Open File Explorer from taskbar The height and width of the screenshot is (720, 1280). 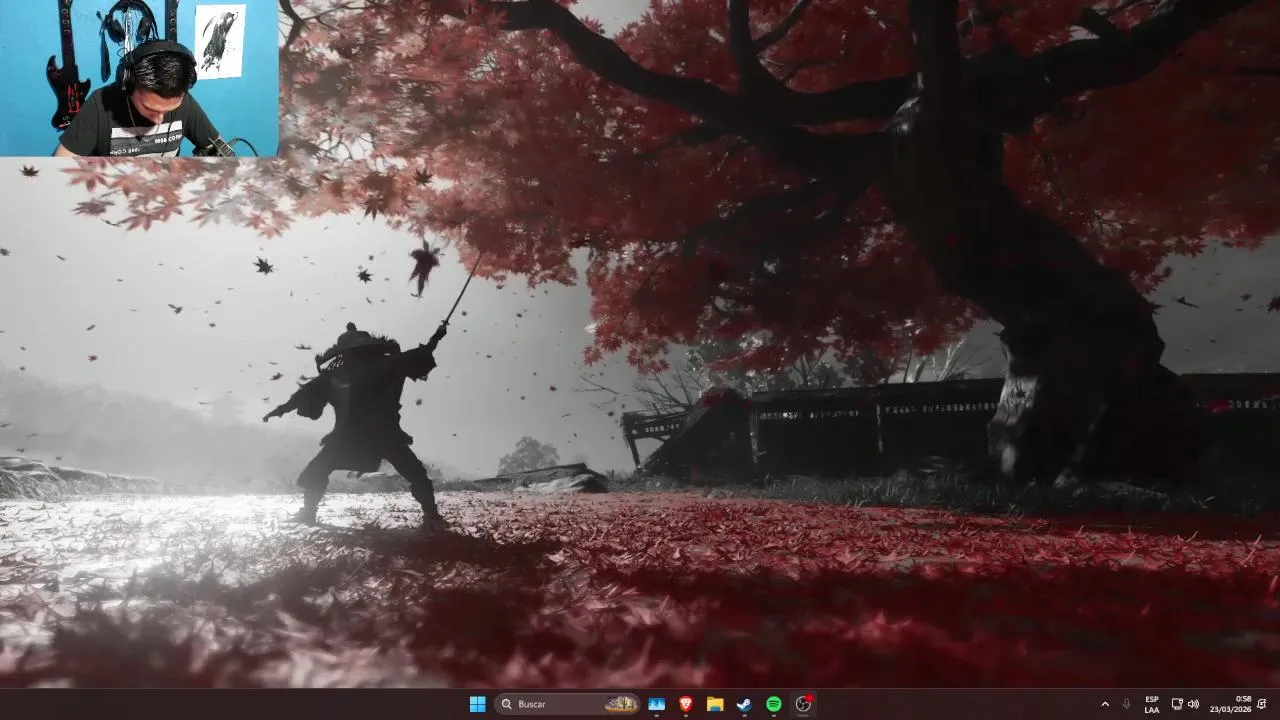click(715, 704)
